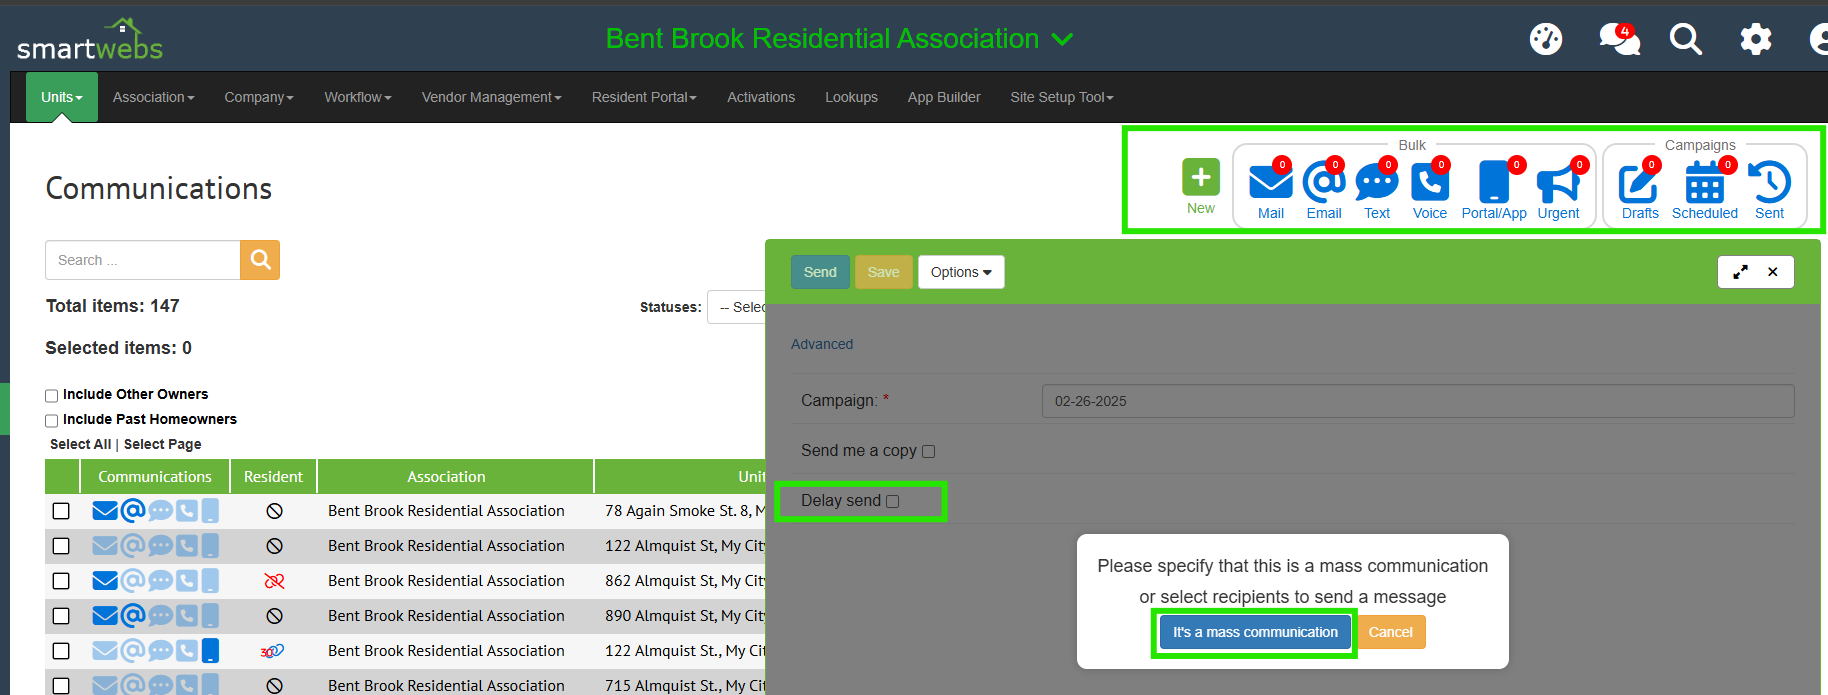Open the Bulk Voice phone icon
The image size is (1828, 695).
1429,183
